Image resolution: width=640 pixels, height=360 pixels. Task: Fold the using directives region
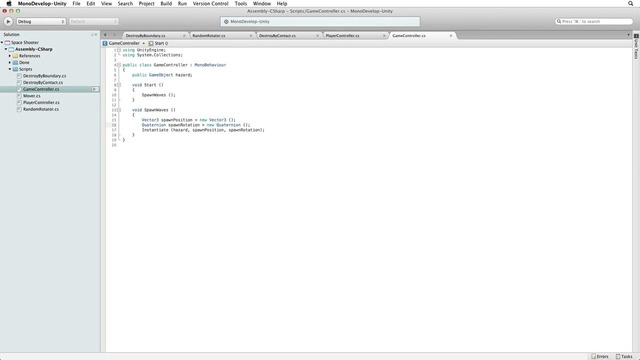(x=119, y=50)
